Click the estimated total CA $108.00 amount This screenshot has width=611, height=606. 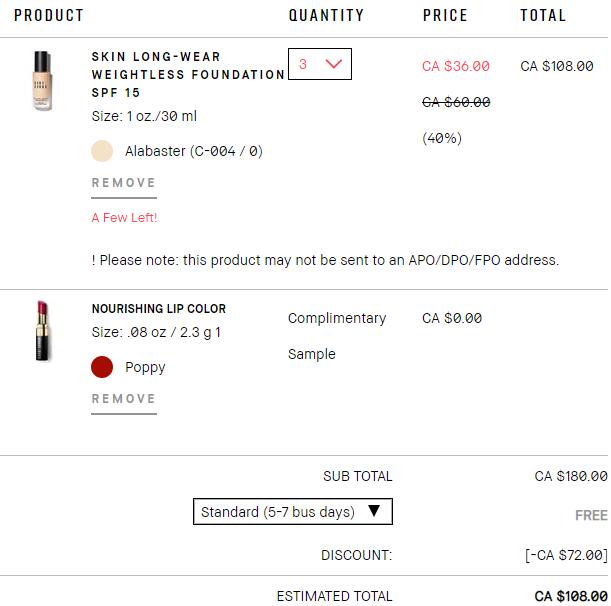tap(571, 596)
